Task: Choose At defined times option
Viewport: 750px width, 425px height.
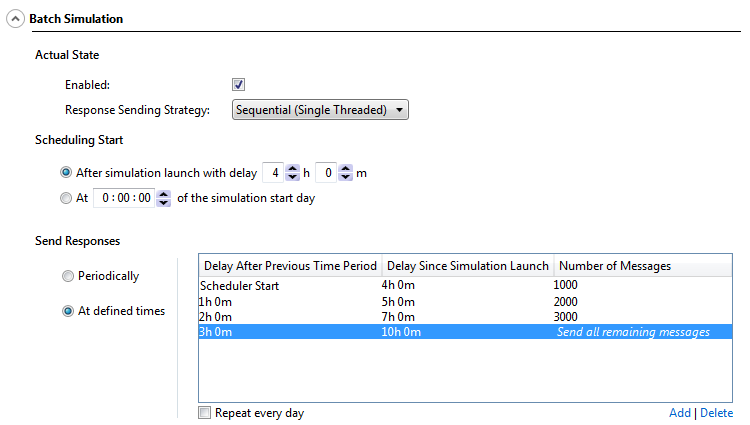Action: click(x=68, y=311)
